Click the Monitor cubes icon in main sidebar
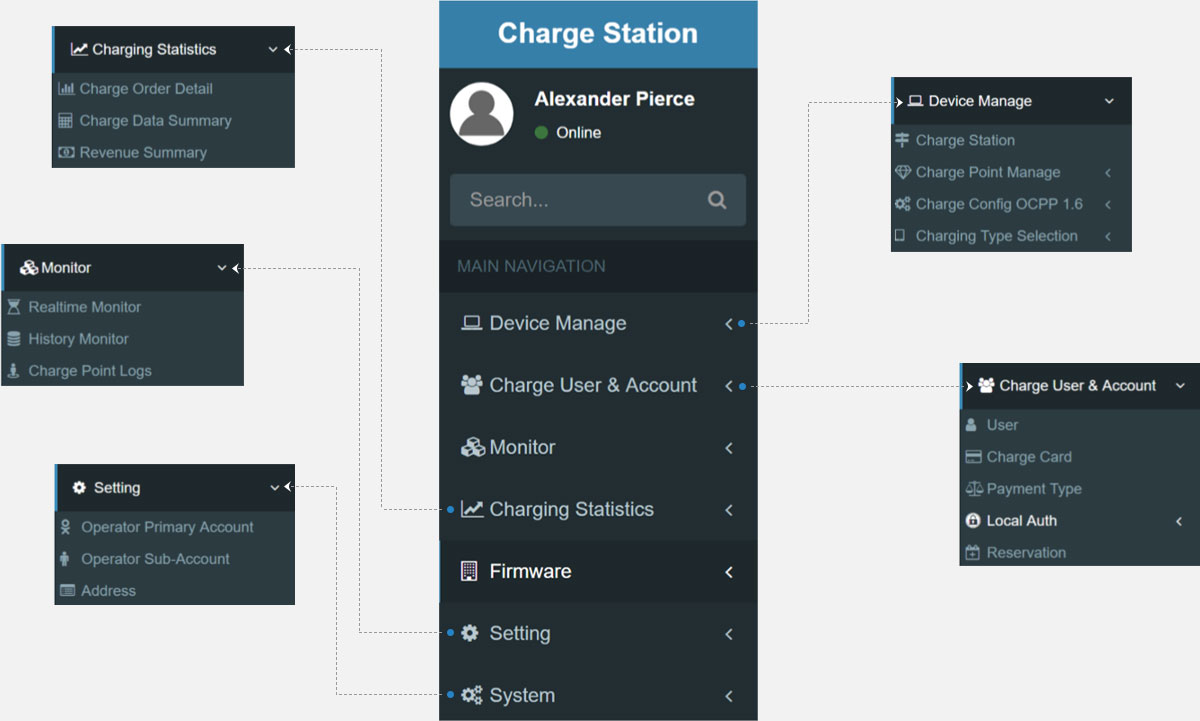Screen dimensions: 1200x721 [x=472, y=447]
